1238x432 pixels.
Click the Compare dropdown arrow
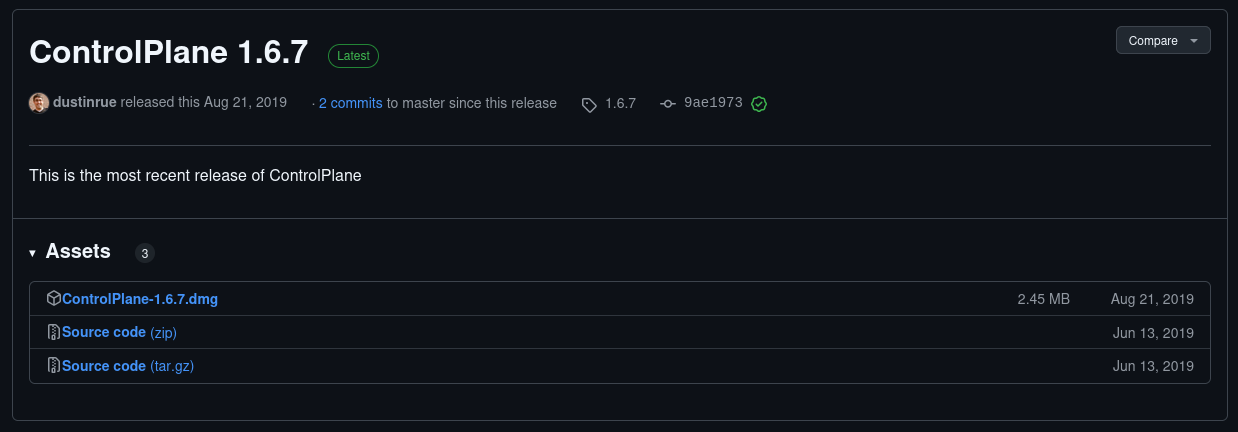tap(1194, 41)
